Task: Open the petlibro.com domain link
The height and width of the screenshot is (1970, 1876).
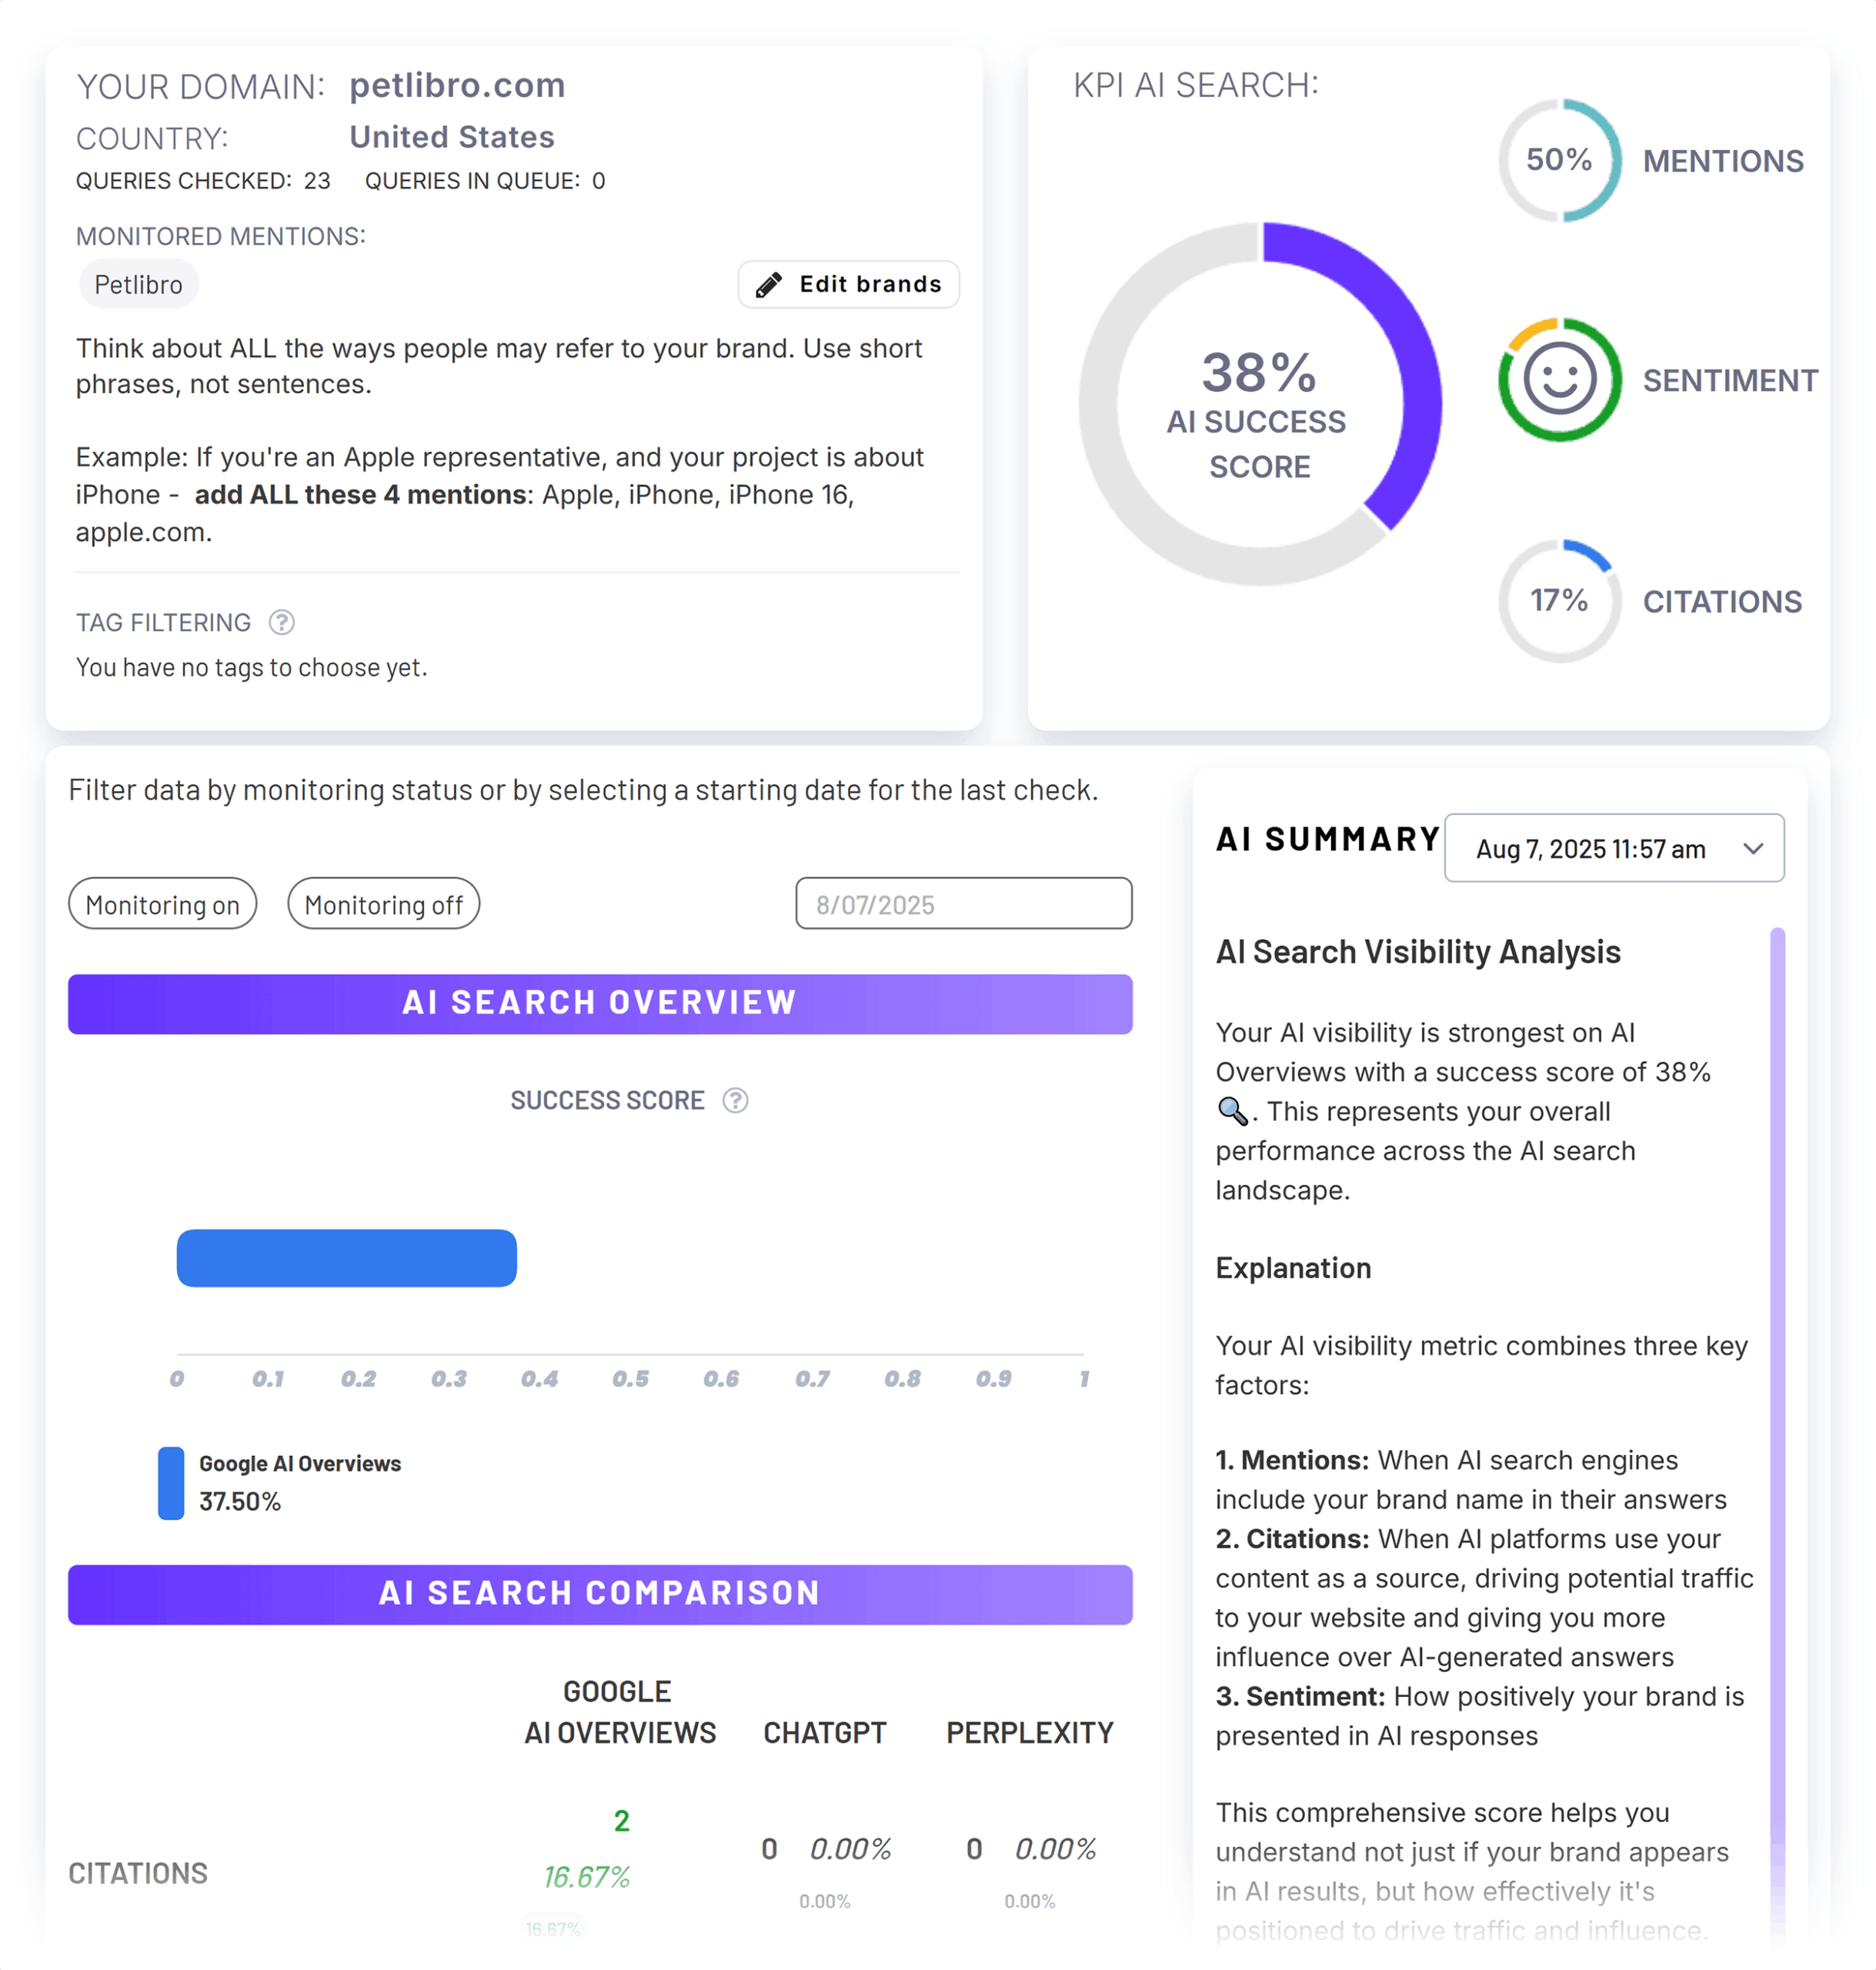Action: [456, 85]
